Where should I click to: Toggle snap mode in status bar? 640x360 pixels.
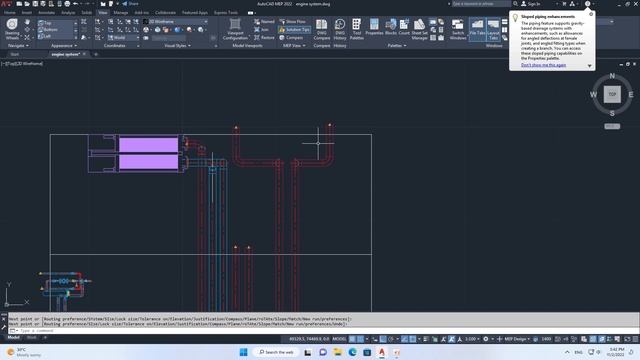tap(360, 339)
